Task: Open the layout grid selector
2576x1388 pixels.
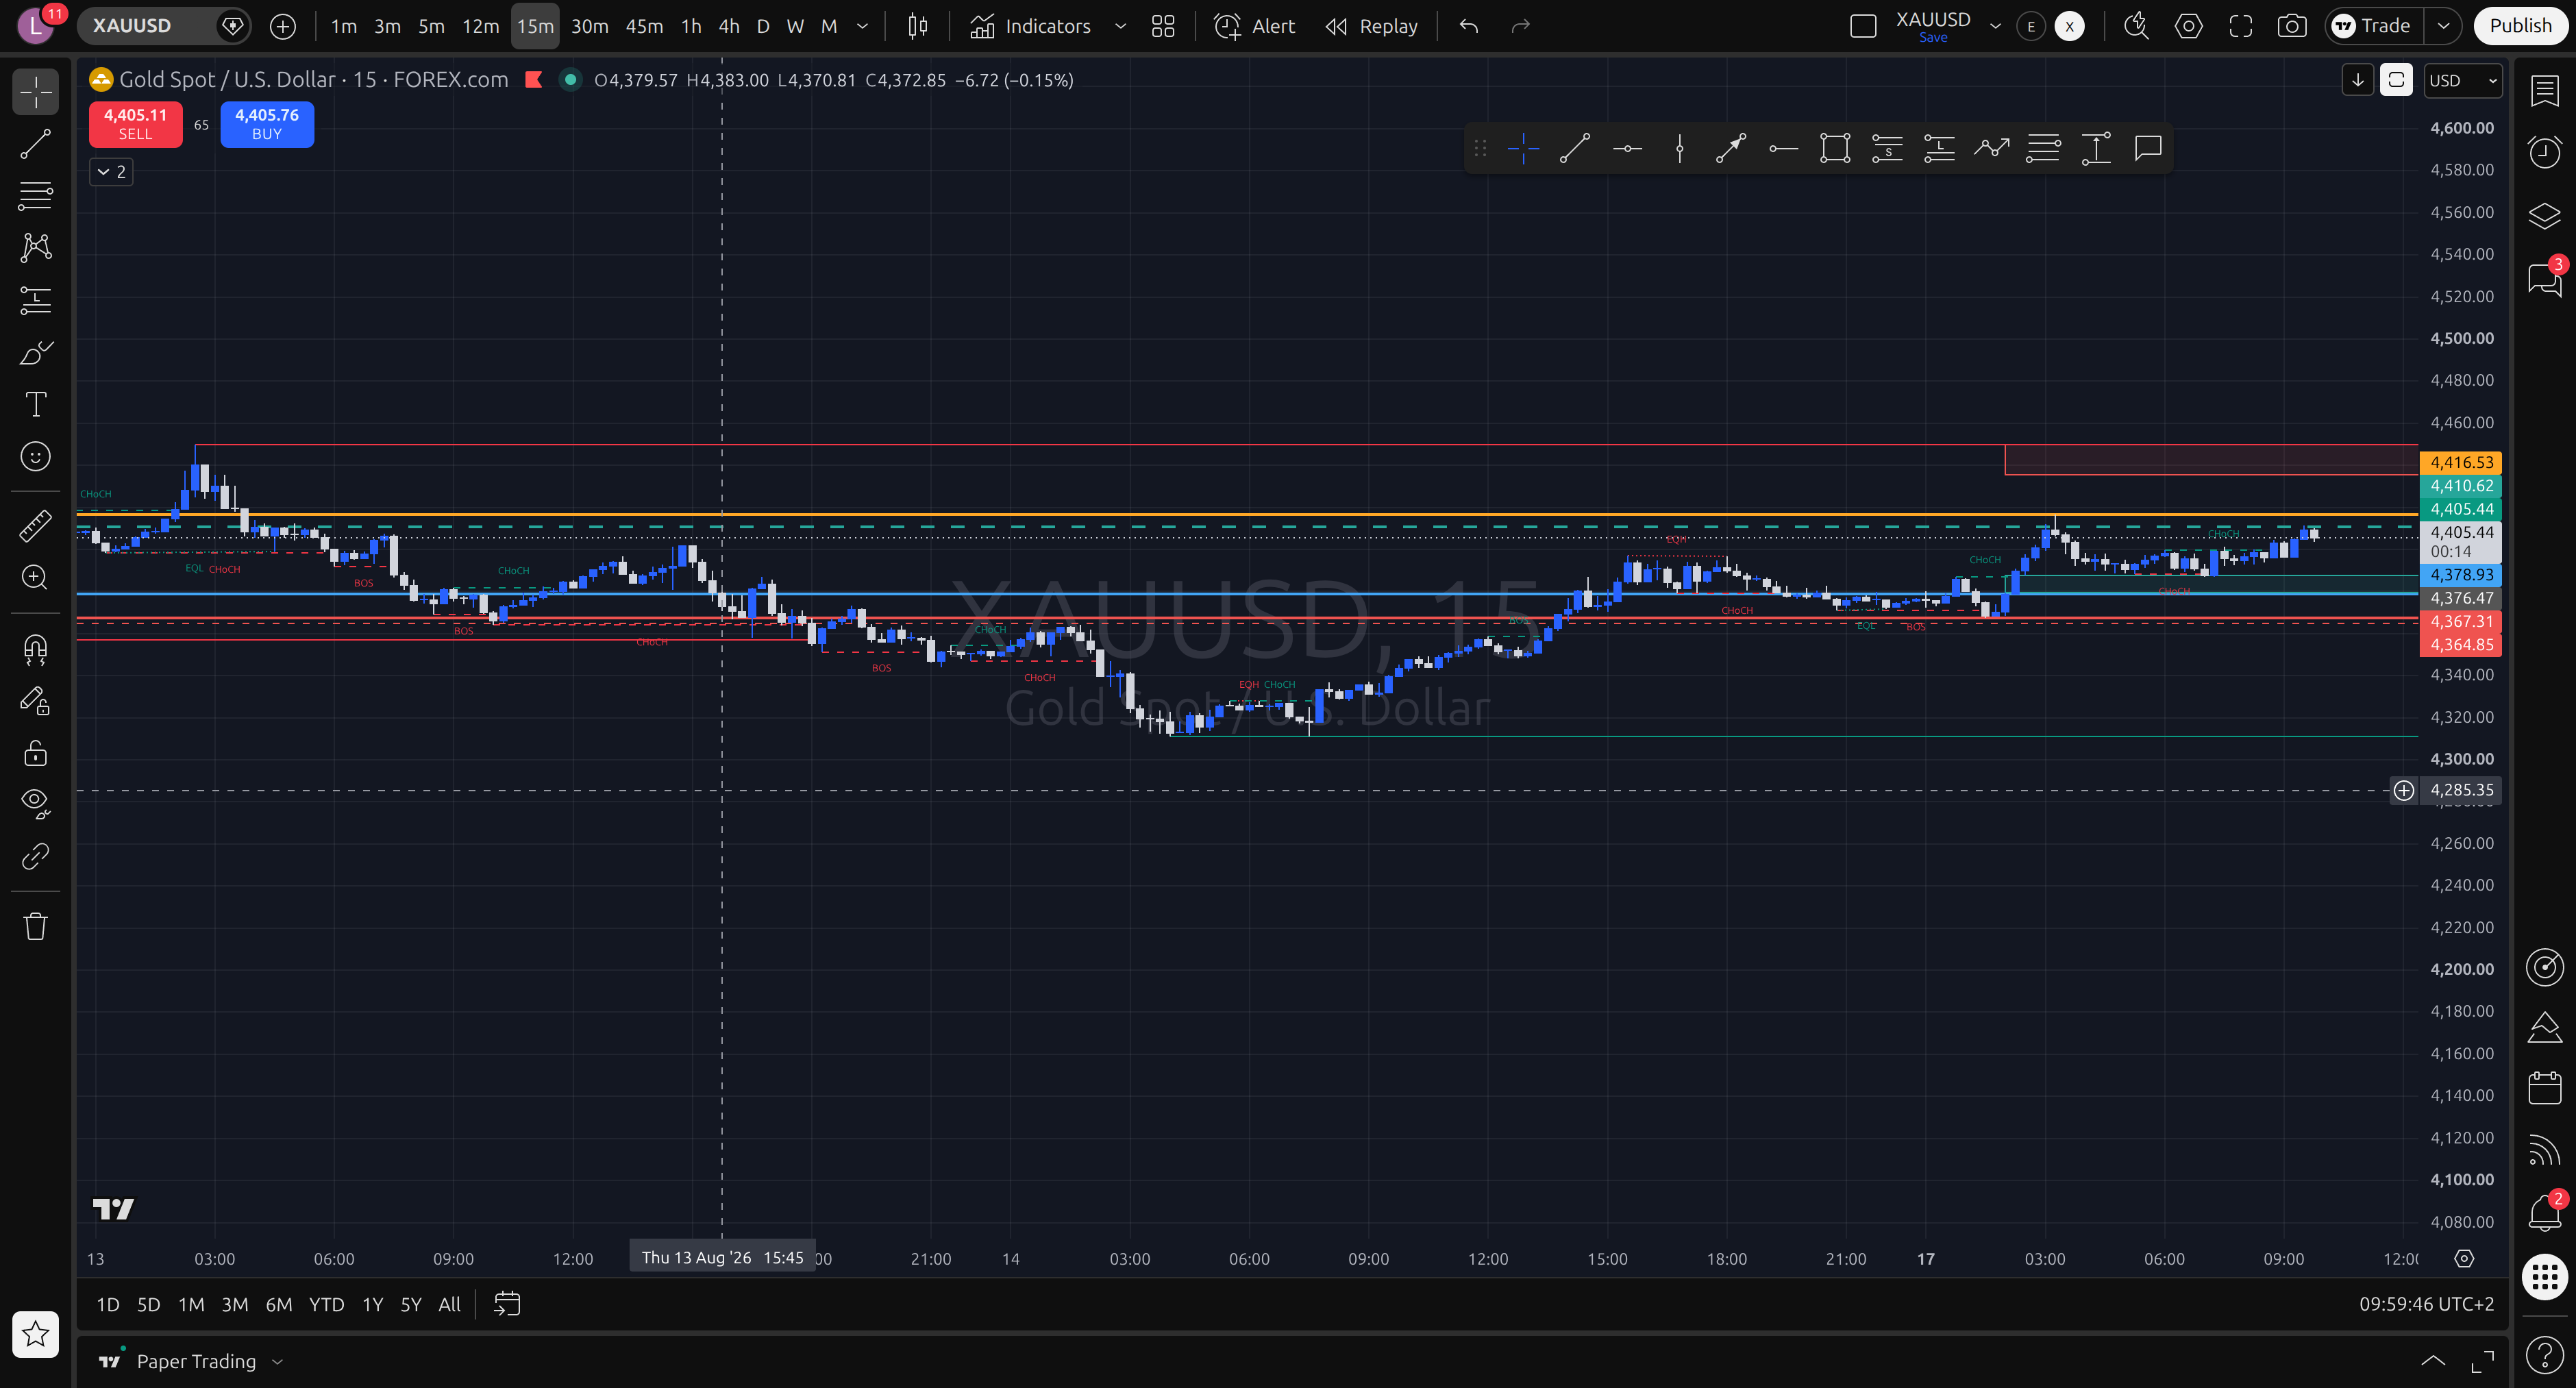Action: (x=1162, y=26)
